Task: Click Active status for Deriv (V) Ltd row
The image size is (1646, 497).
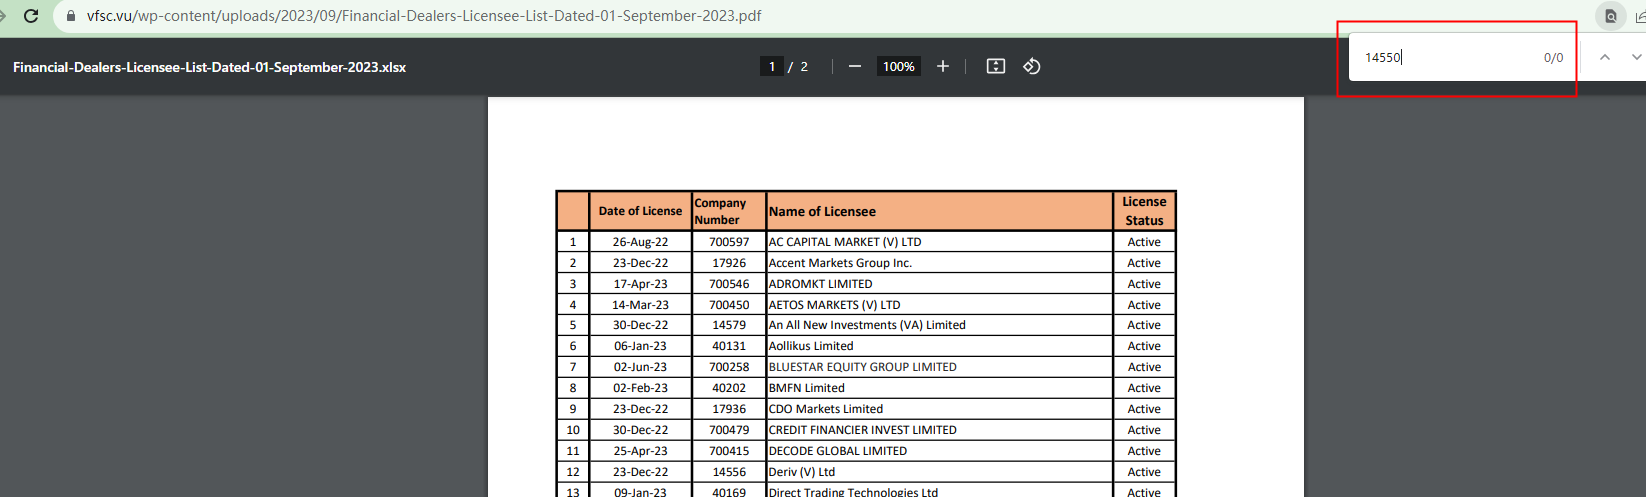Action: coord(1144,472)
